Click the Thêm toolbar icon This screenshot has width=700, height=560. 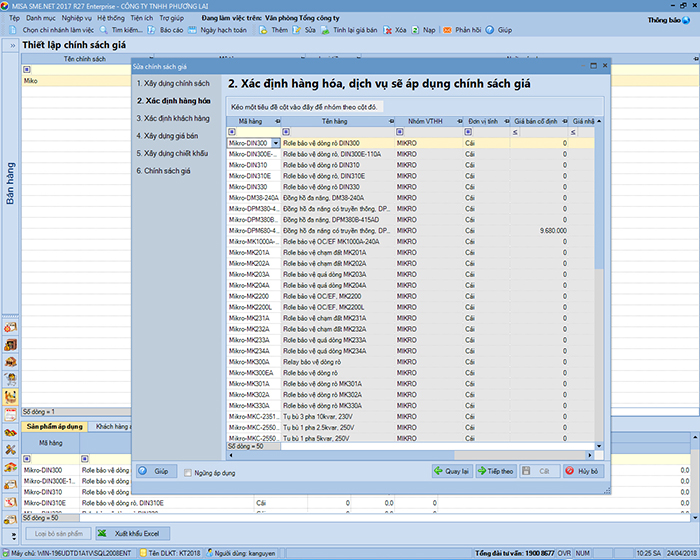click(263, 30)
